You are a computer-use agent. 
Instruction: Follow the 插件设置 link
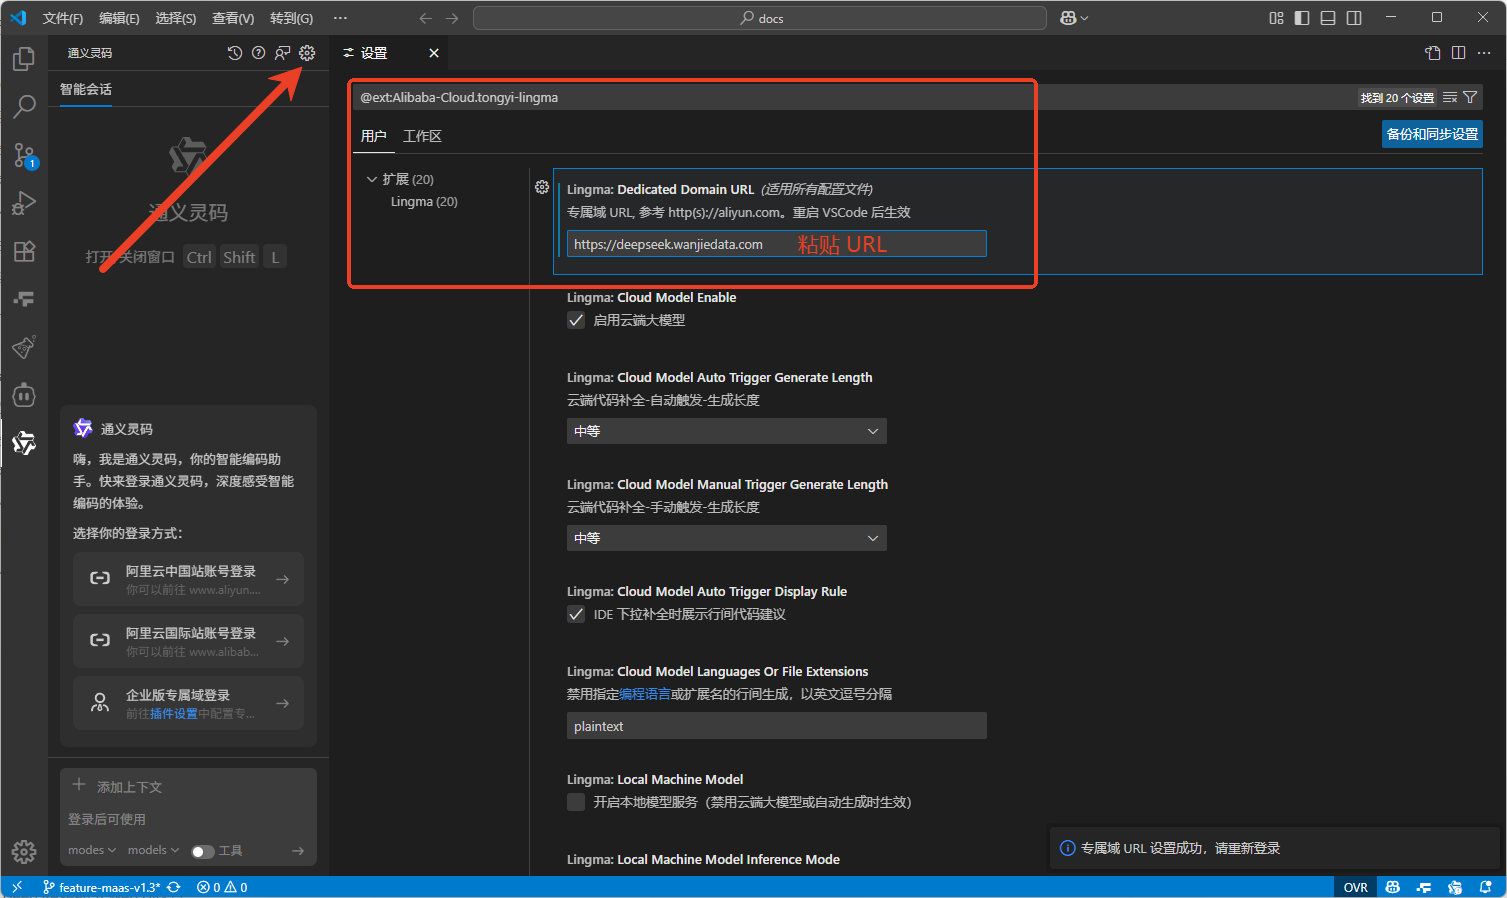[x=174, y=714]
